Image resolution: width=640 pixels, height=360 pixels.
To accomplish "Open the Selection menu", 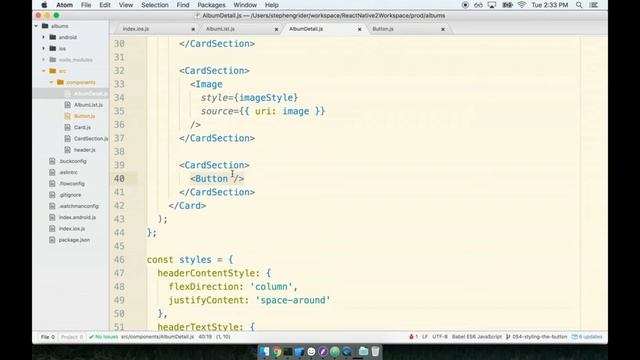I will point(155,5).
